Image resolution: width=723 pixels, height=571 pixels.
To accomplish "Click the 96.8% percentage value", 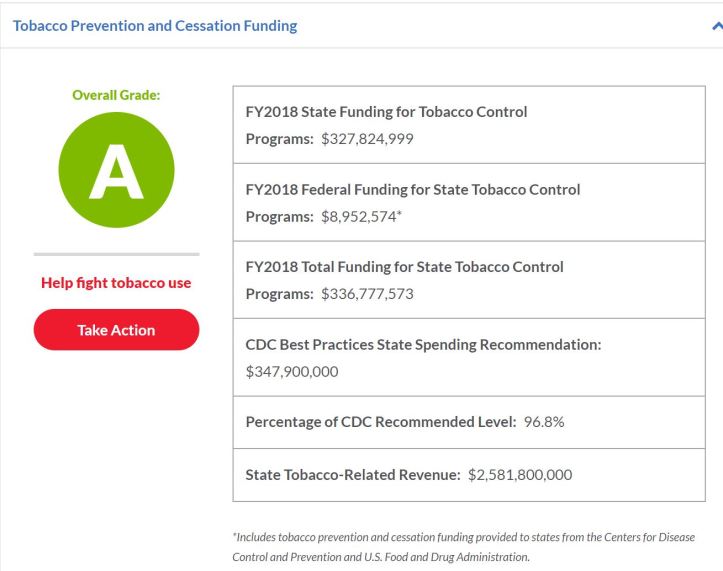I will [544, 422].
